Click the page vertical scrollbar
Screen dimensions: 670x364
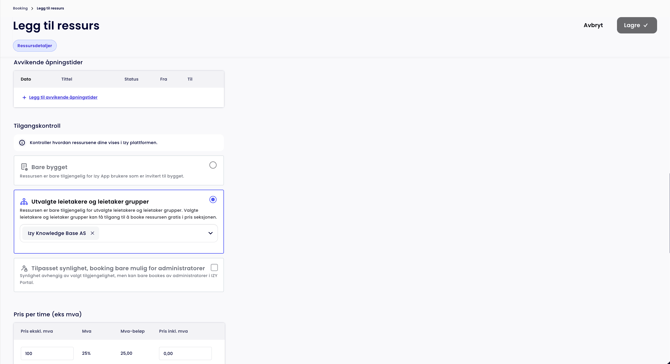pos(668,214)
